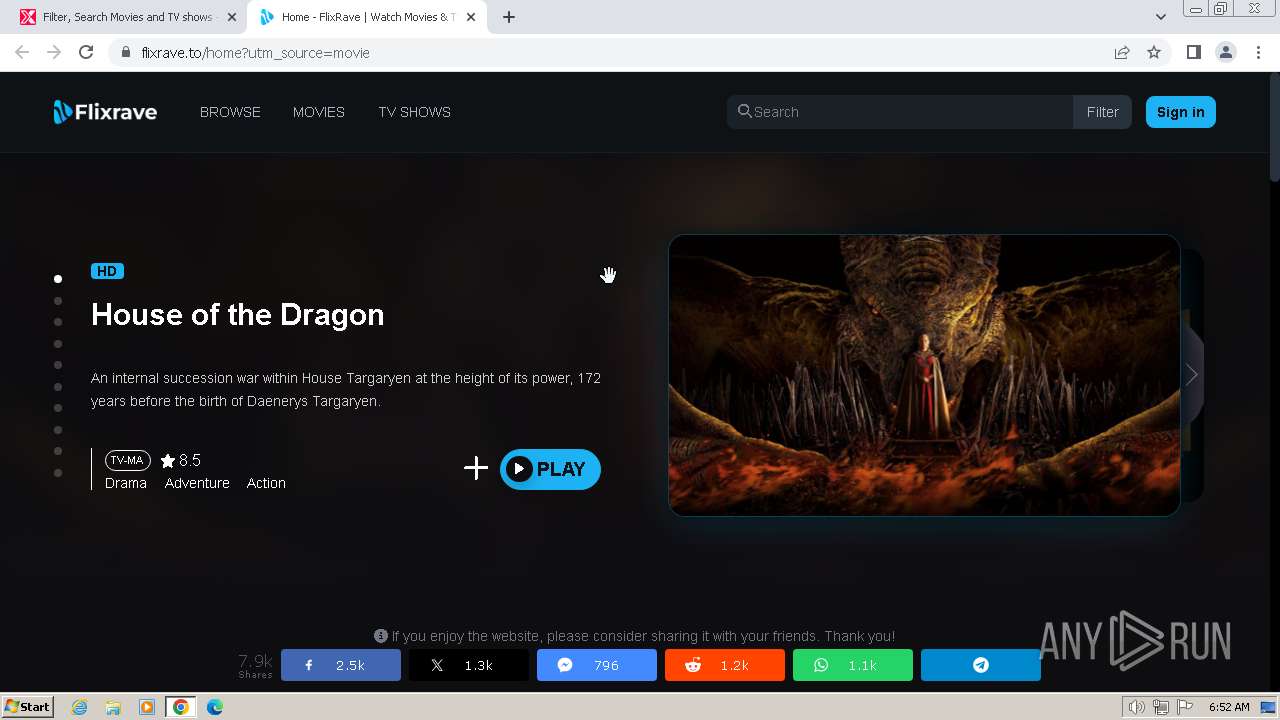Image resolution: width=1280 pixels, height=720 pixels.
Task: Open the TV SHOWS menu
Action: [x=414, y=112]
